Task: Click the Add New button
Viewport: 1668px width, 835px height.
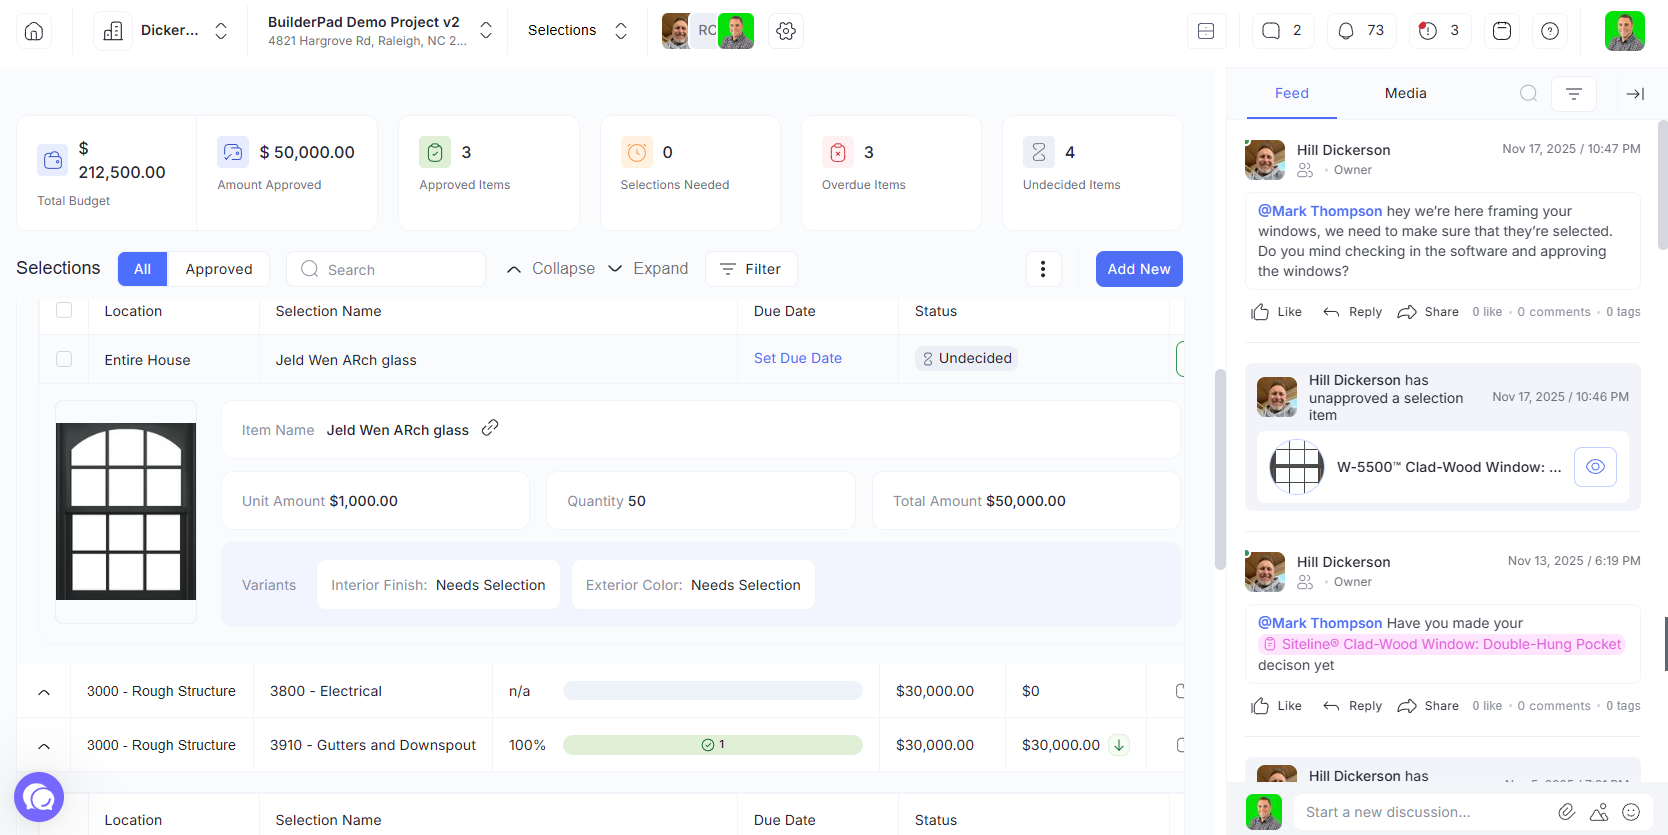Action: pos(1138,269)
